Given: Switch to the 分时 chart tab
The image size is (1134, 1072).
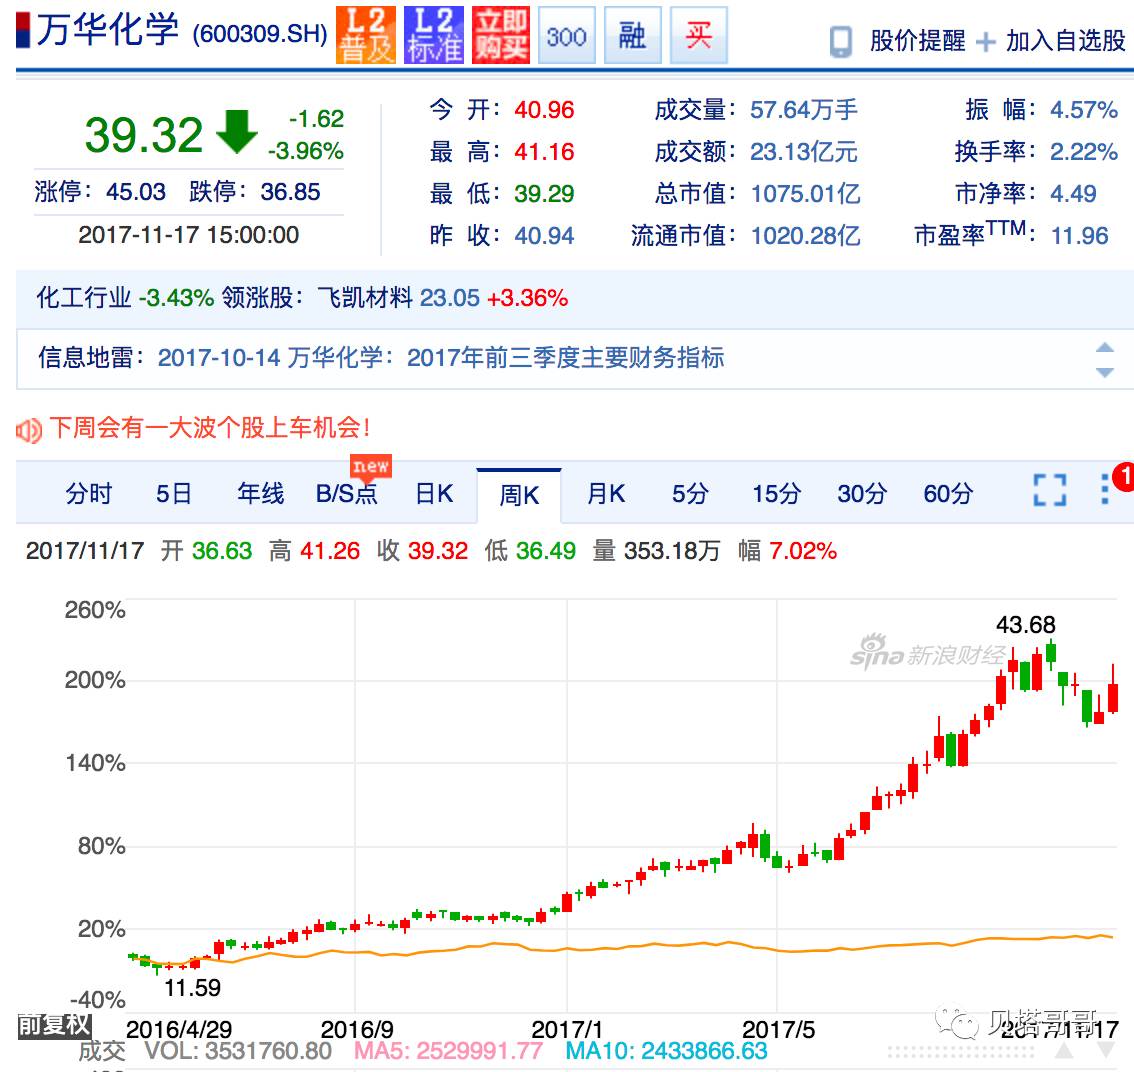Looking at the screenshot, I should 89,494.
